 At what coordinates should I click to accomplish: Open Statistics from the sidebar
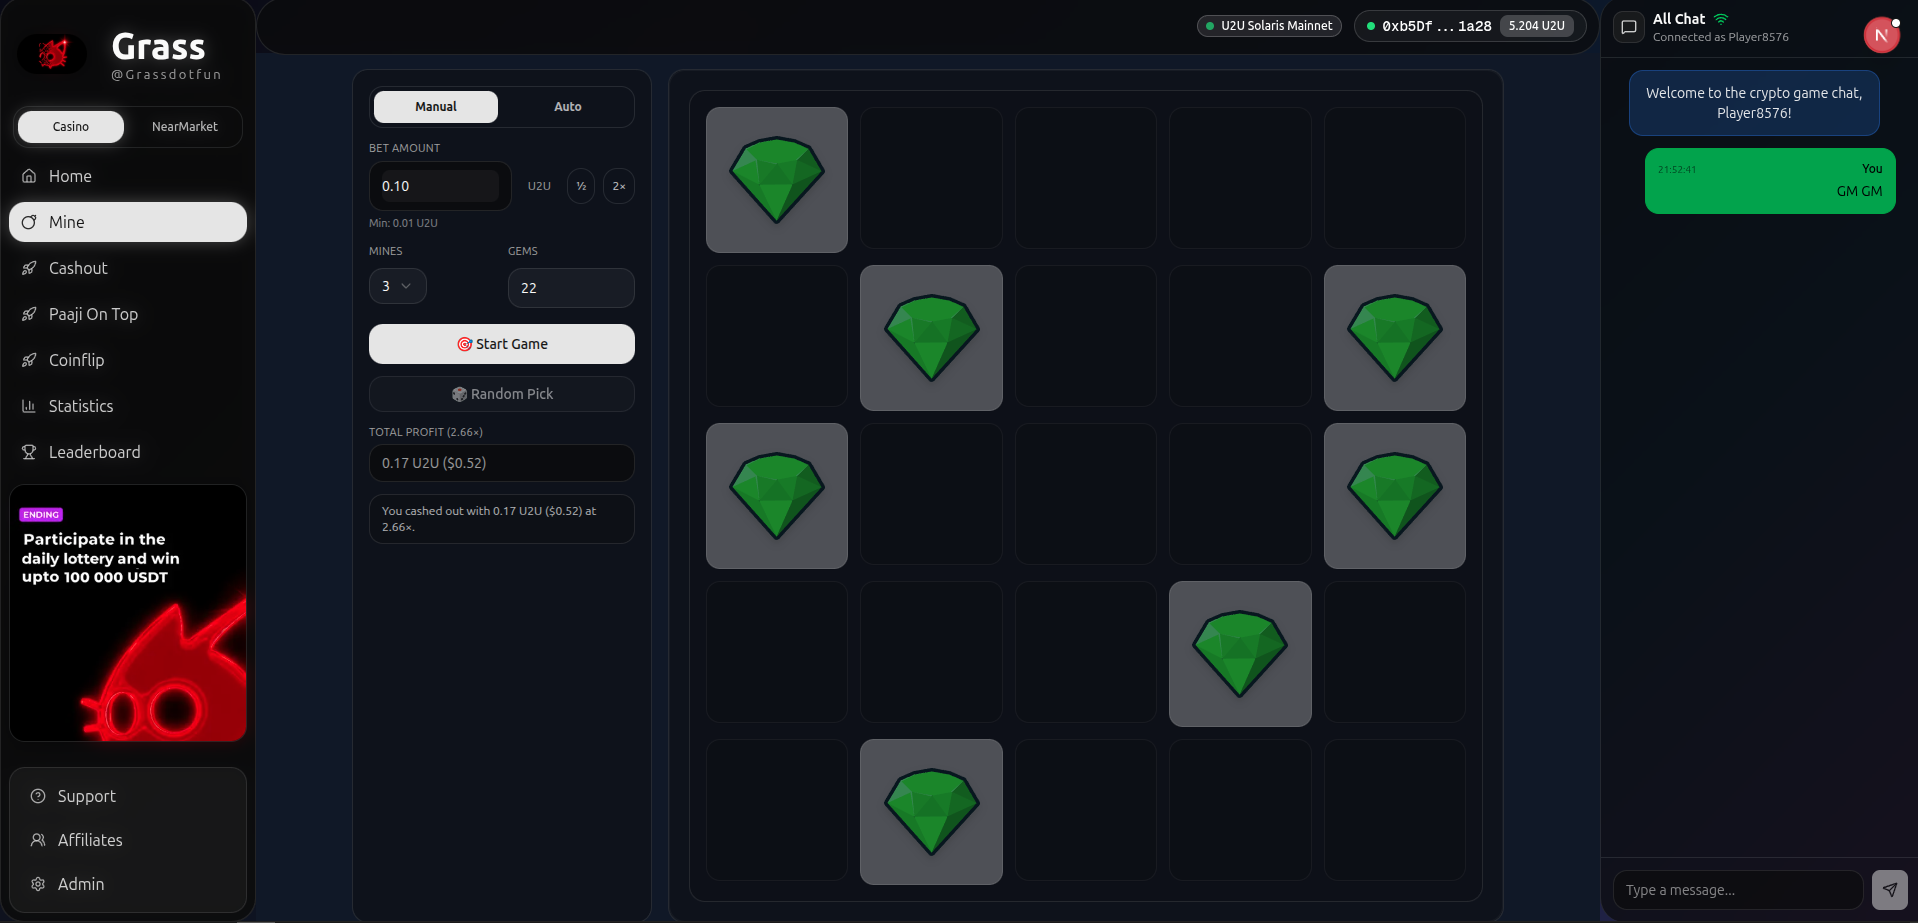(81, 406)
